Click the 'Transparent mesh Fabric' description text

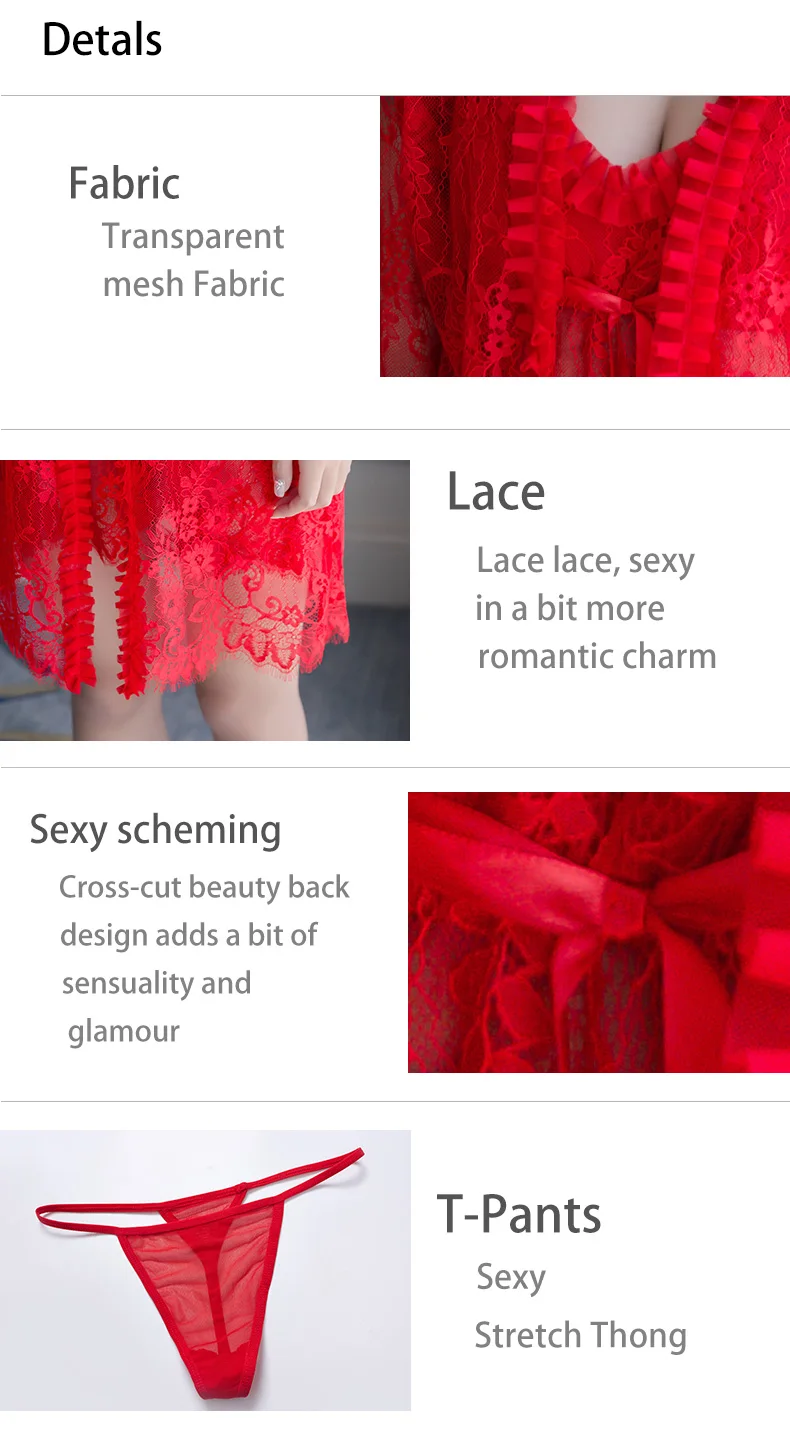(193, 260)
